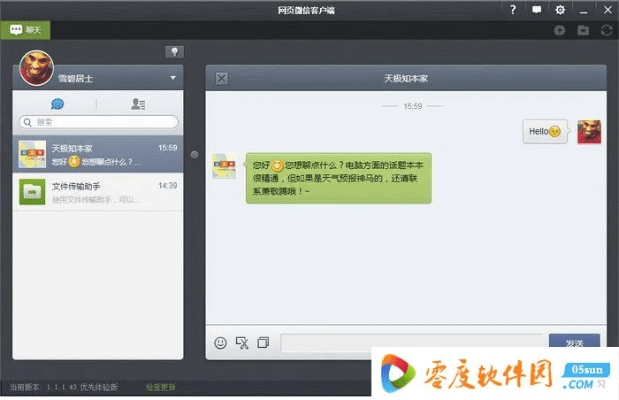Click the 15:59 timestamp in chat list
Viewport: 619px width, 400px height.
167,148
